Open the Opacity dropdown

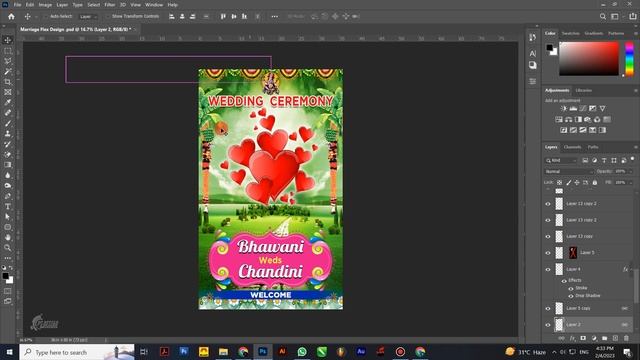630,171
